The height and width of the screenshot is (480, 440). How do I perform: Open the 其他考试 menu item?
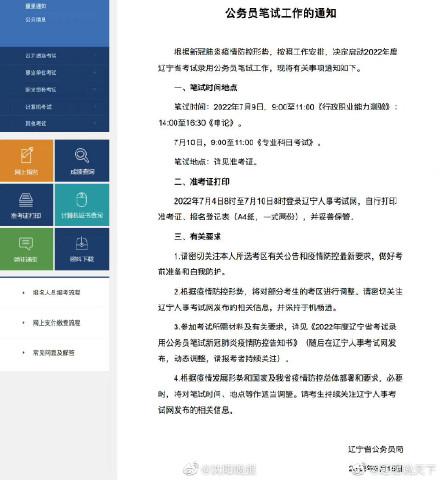tap(36, 123)
